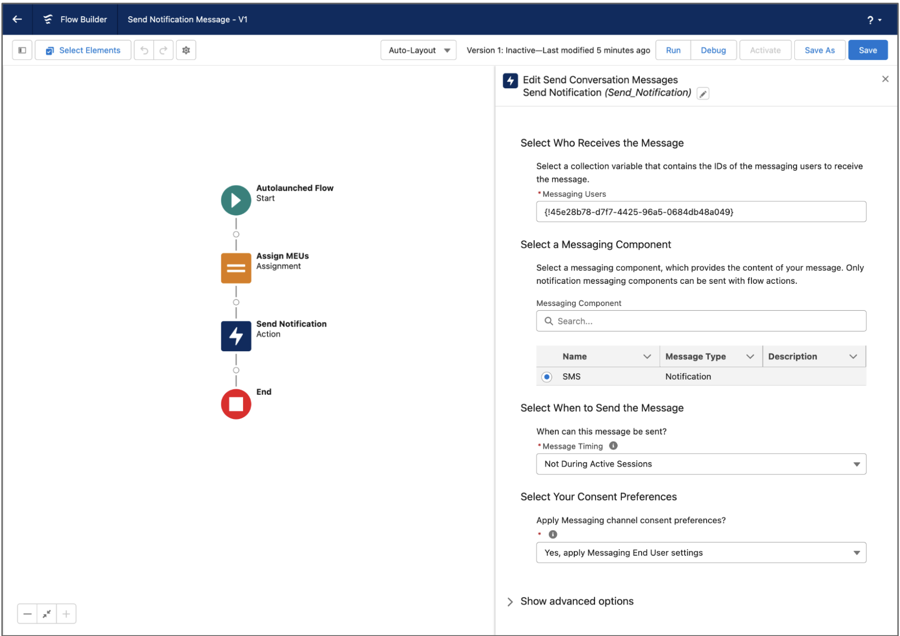
Task: Click the Run button
Action: click(x=673, y=51)
